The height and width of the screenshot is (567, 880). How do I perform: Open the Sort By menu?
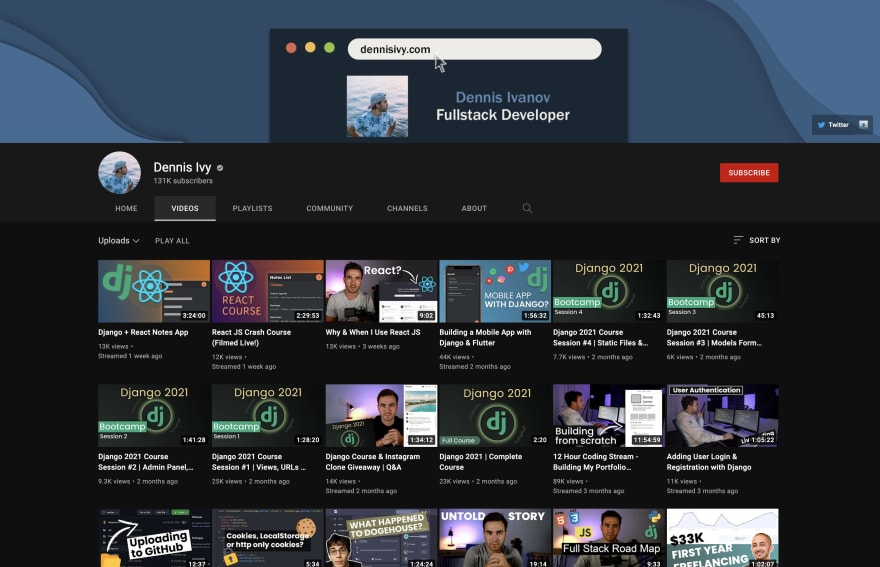click(x=757, y=240)
